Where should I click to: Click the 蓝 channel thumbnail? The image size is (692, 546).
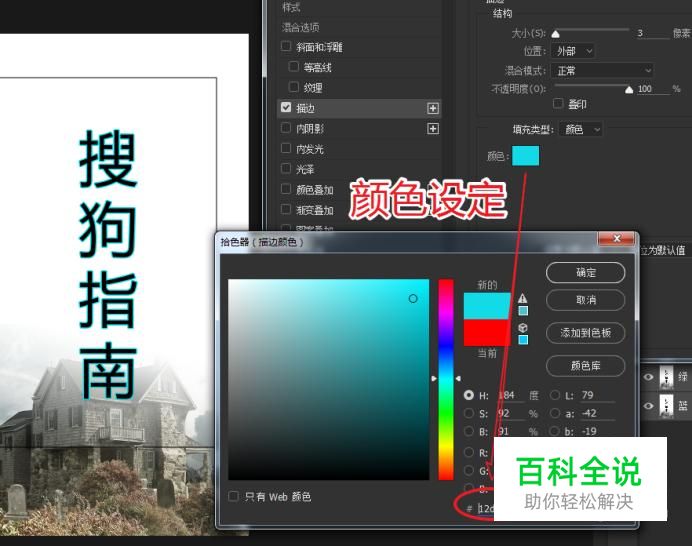click(x=666, y=405)
